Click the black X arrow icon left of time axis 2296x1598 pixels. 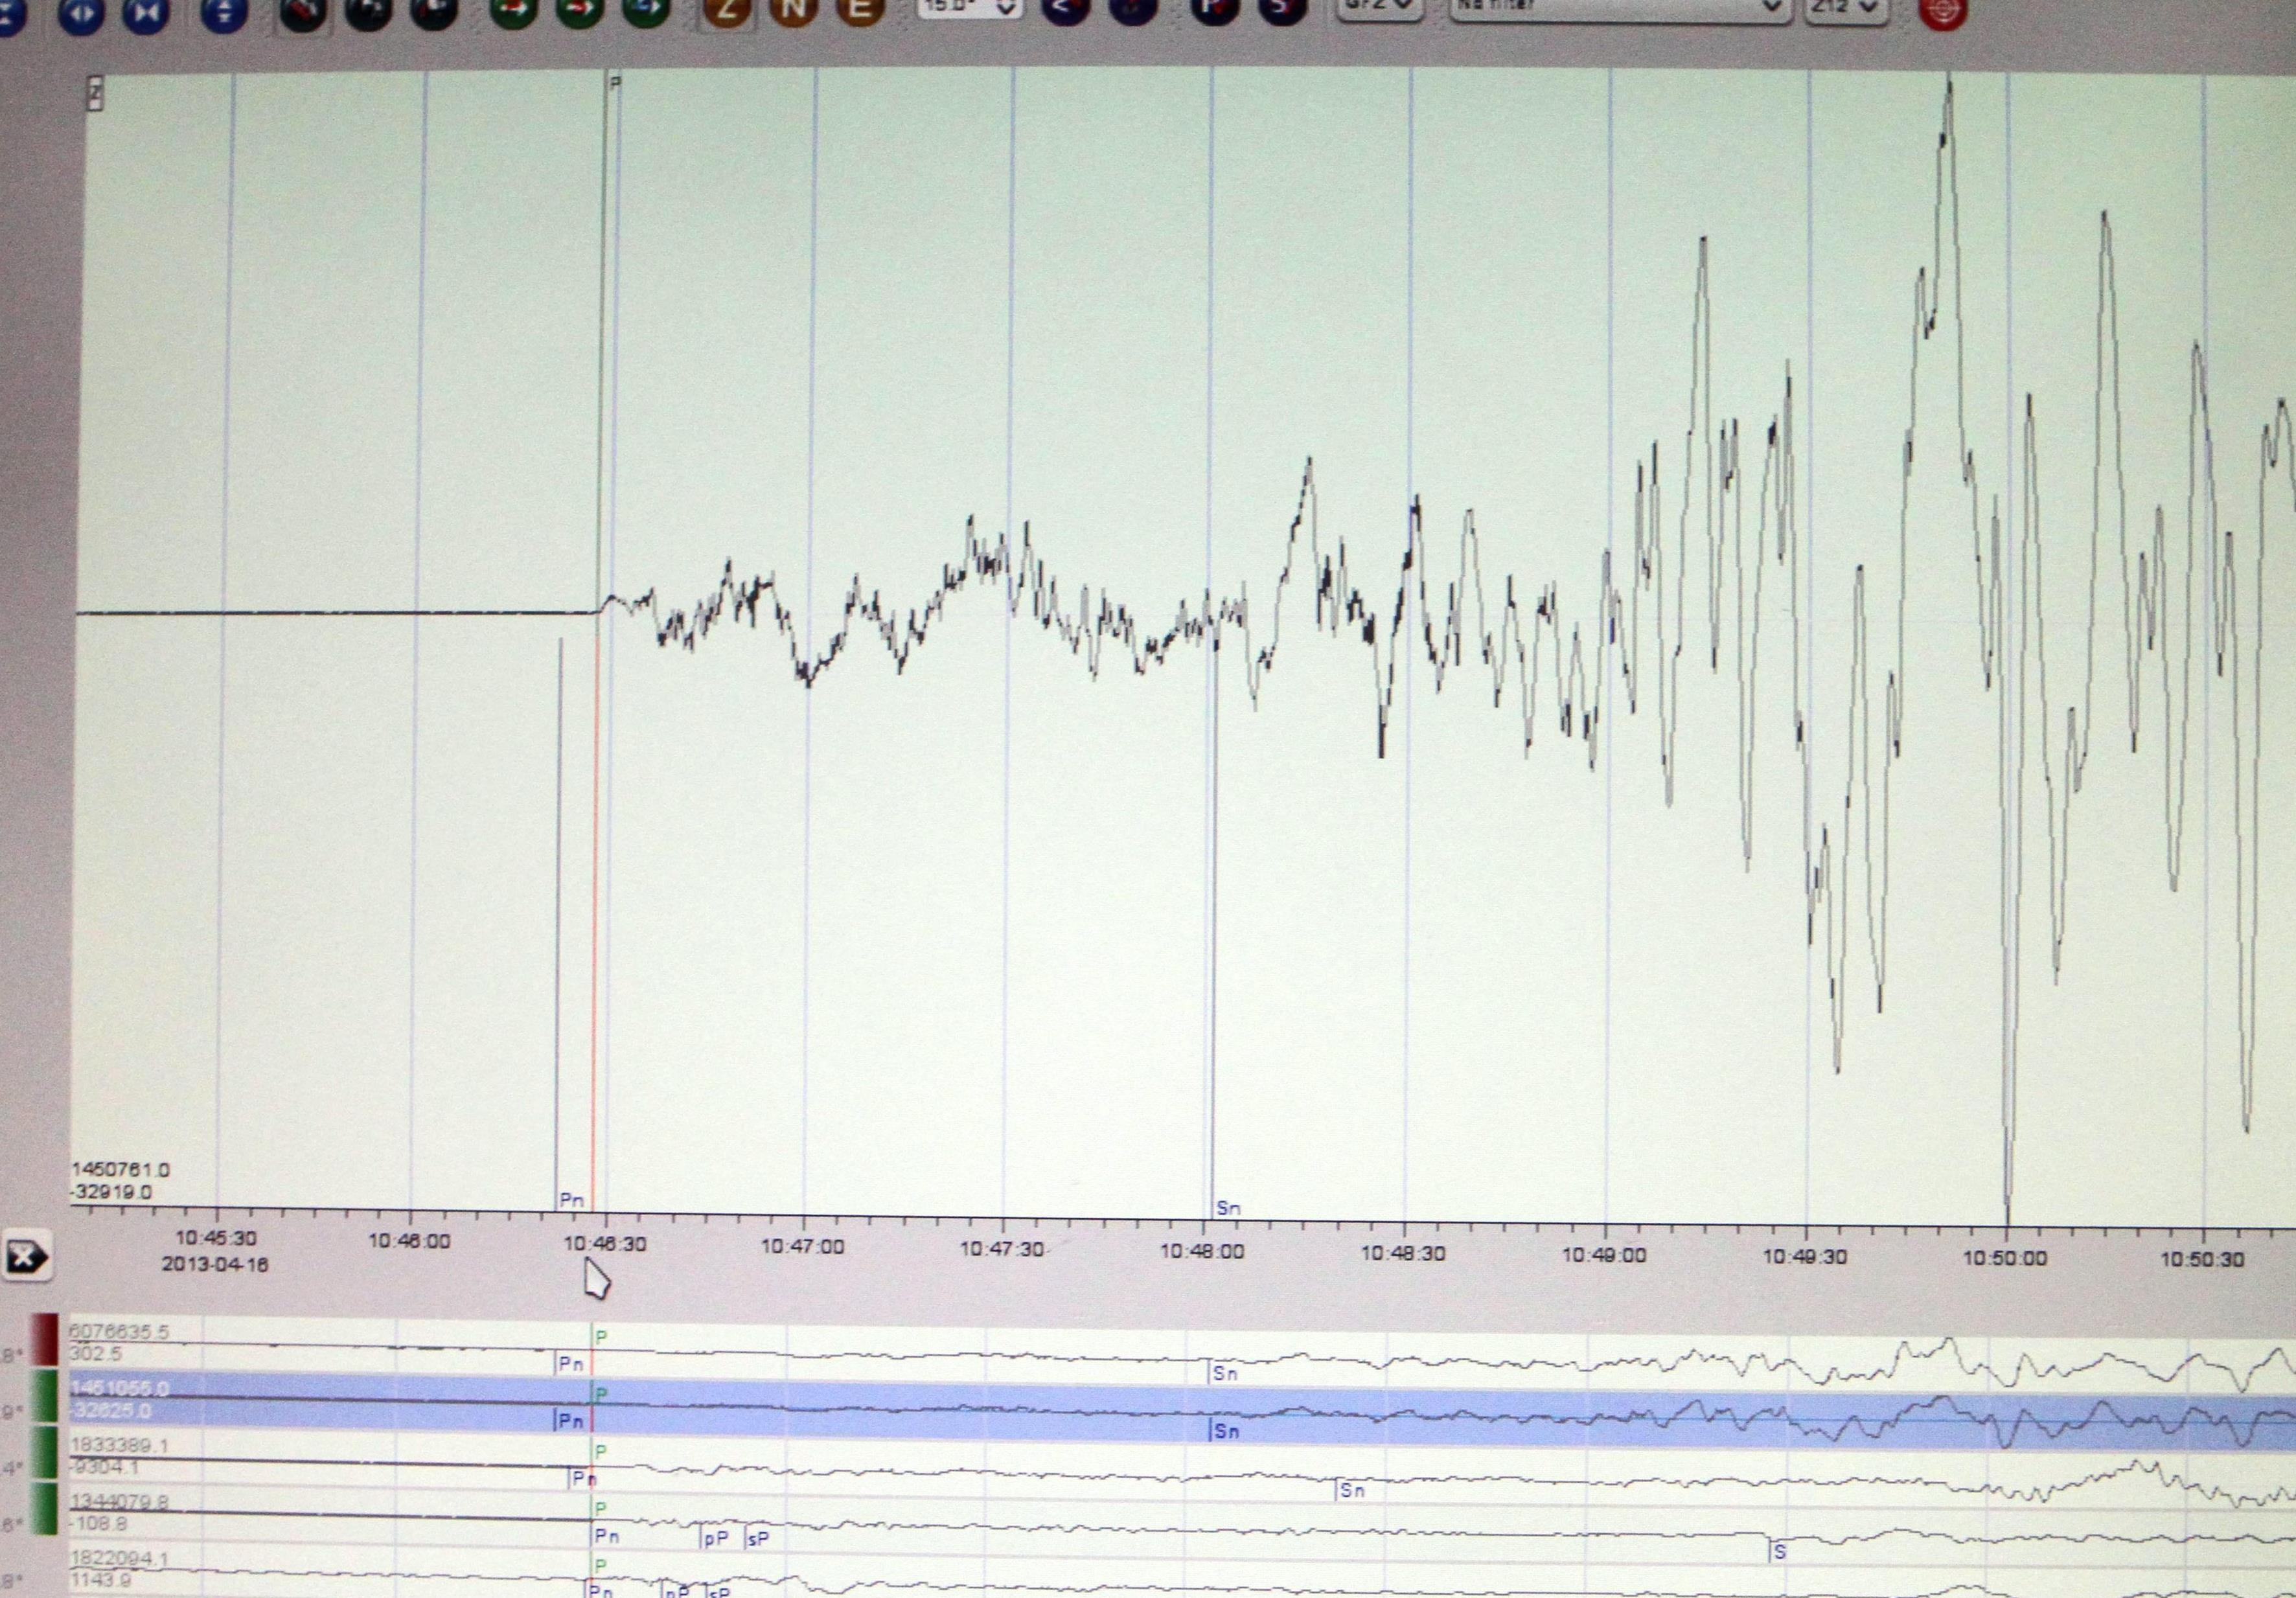[x=27, y=1256]
